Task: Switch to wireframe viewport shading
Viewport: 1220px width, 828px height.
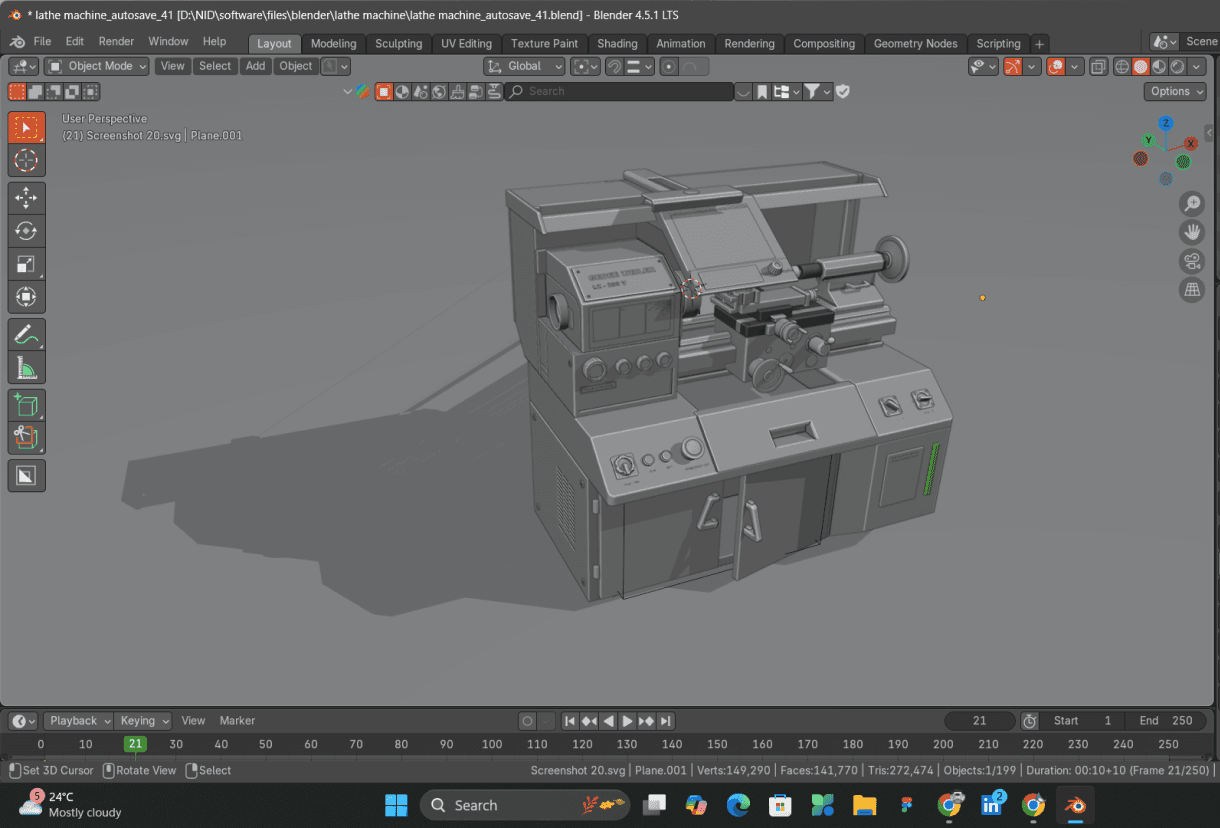Action: 1122,67
